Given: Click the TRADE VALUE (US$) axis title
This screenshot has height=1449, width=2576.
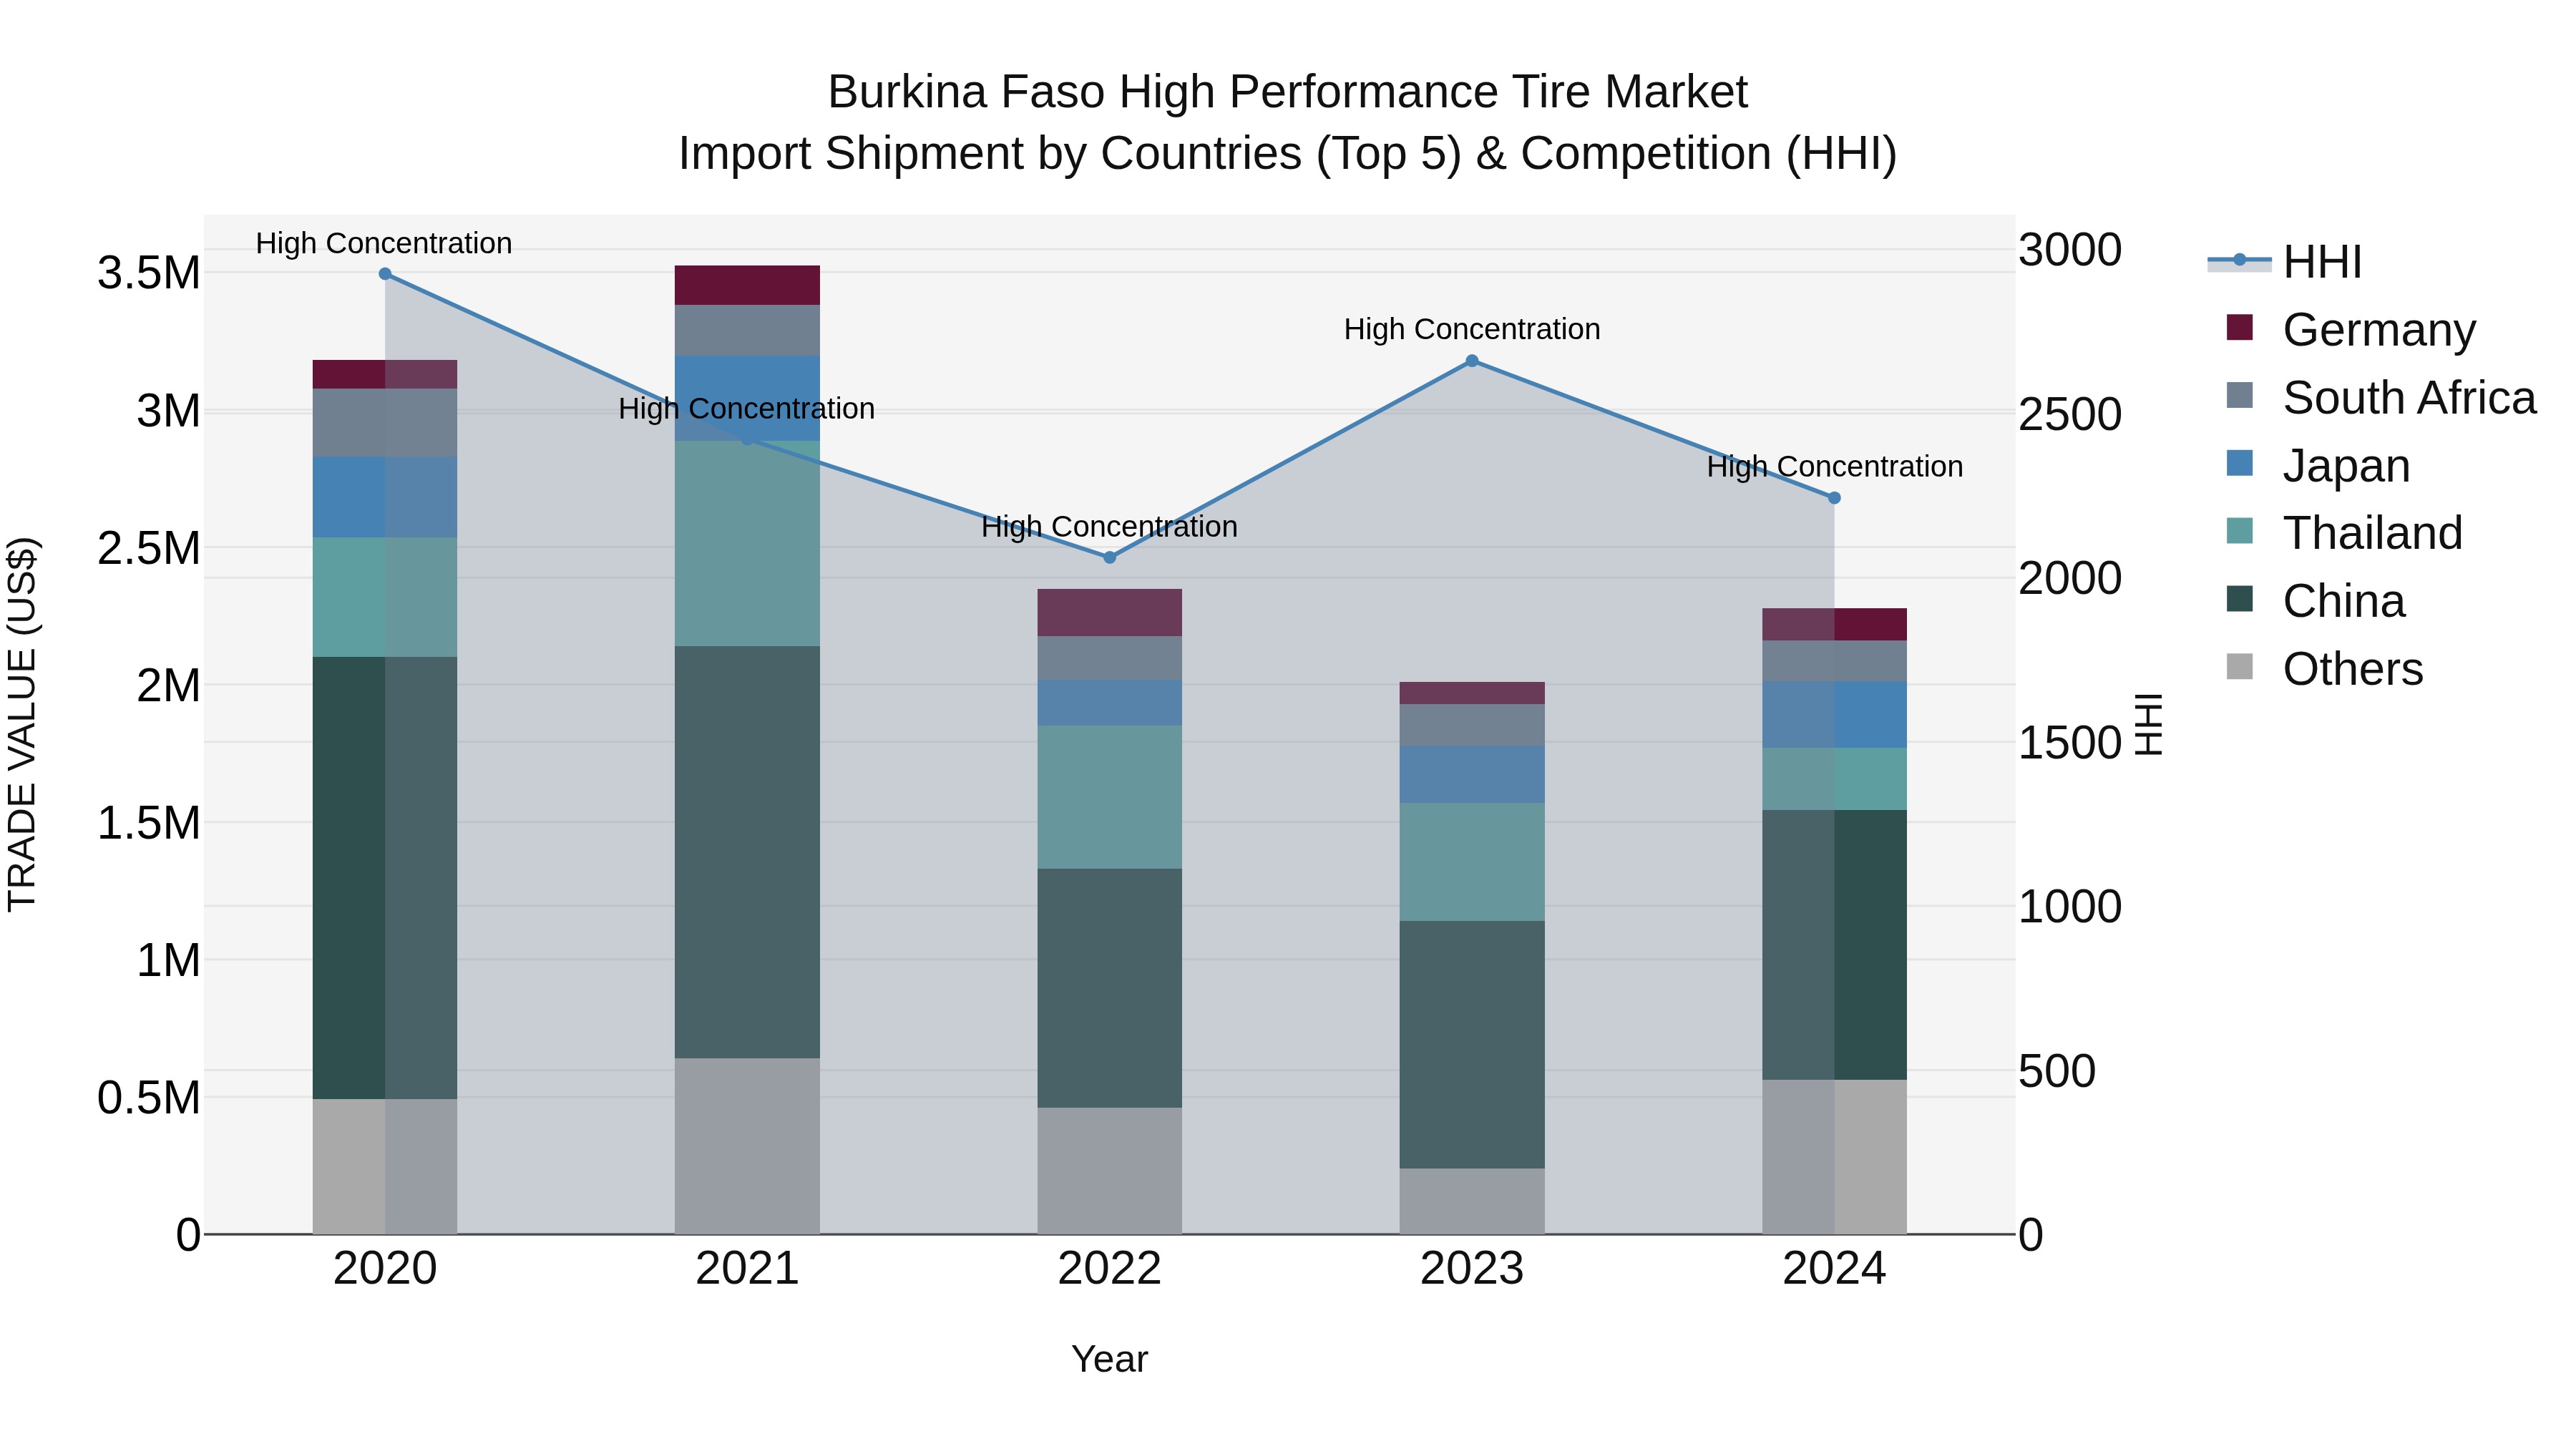Looking at the screenshot, I should coord(22,724).
